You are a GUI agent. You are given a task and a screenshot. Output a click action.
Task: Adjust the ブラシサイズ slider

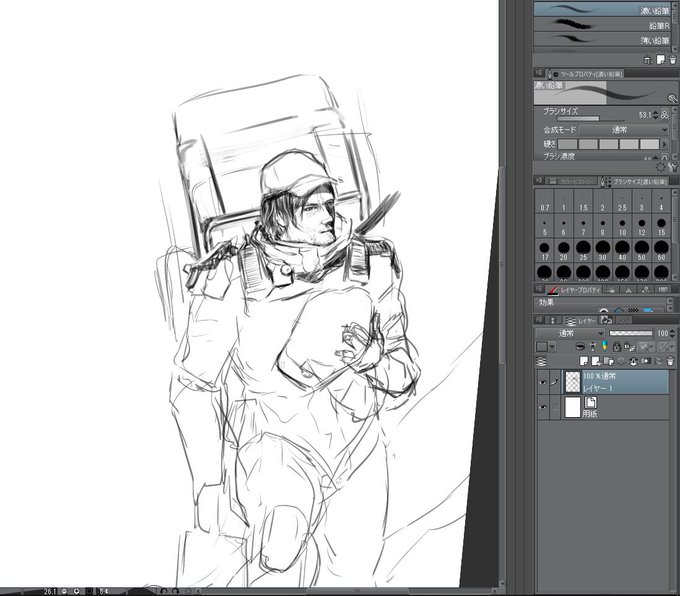coord(591,118)
